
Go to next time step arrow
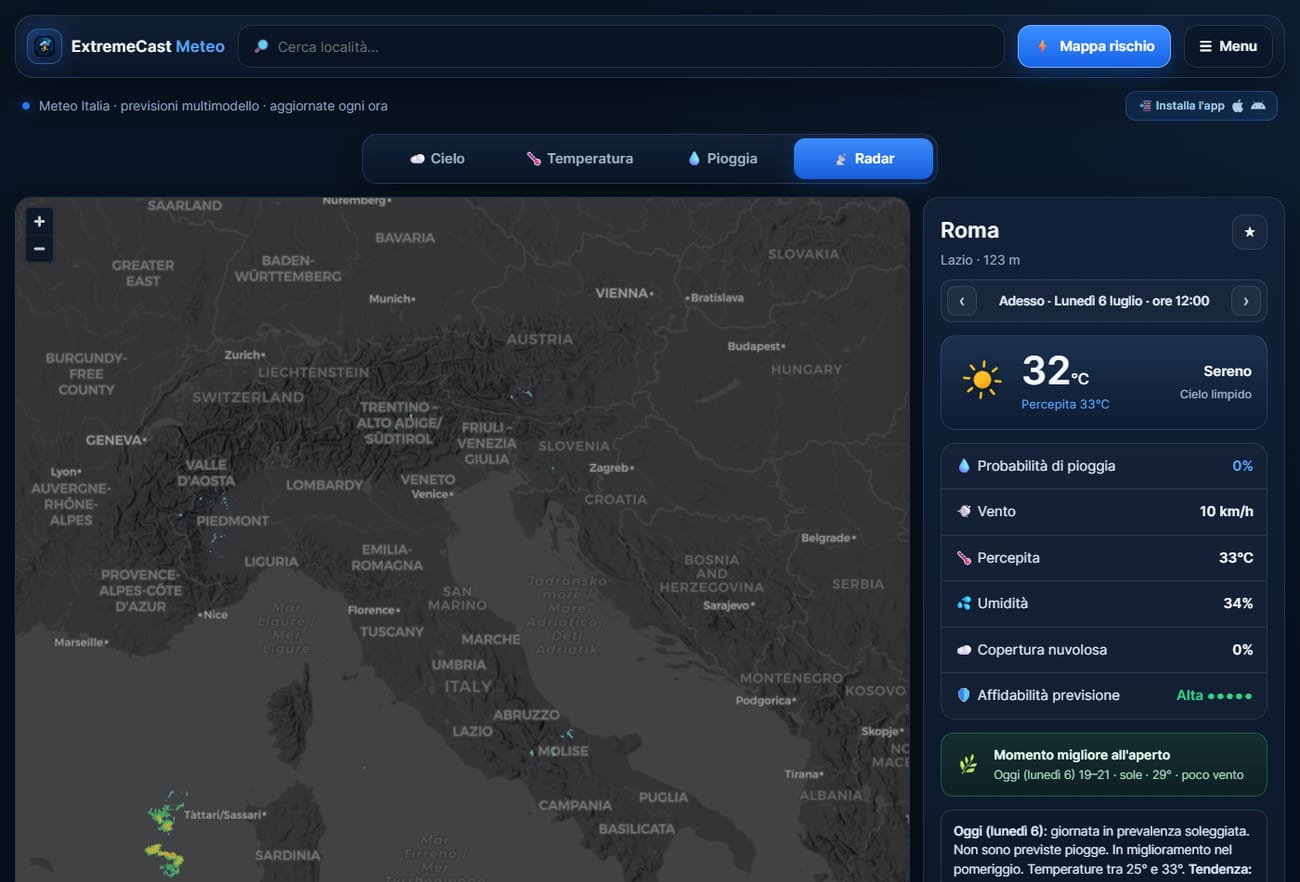pos(1246,301)
